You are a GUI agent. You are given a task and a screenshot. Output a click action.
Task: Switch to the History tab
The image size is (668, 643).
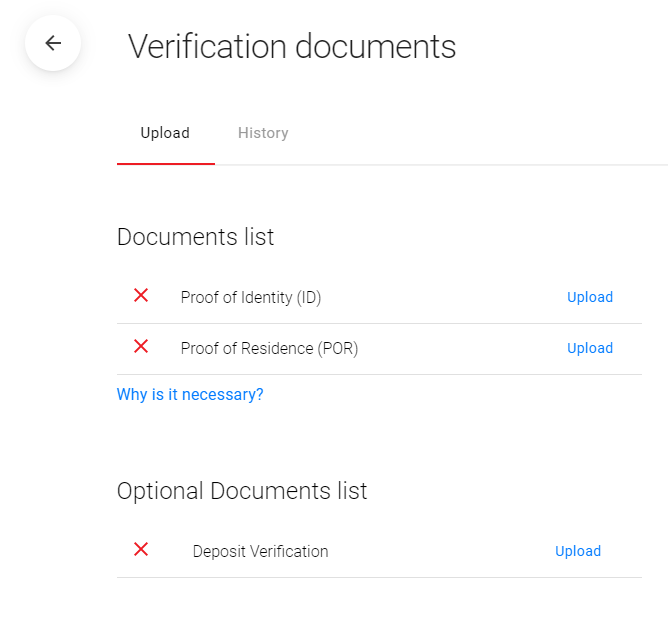point(263,133)
